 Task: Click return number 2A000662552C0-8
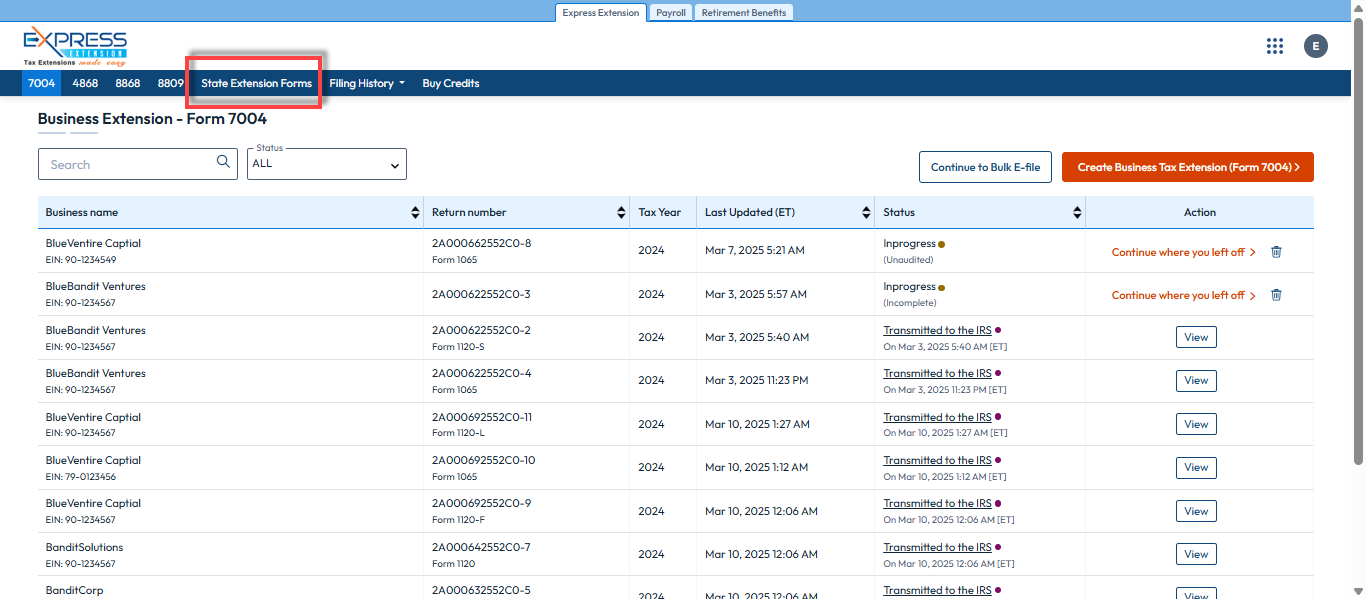(x=481, y=243)
